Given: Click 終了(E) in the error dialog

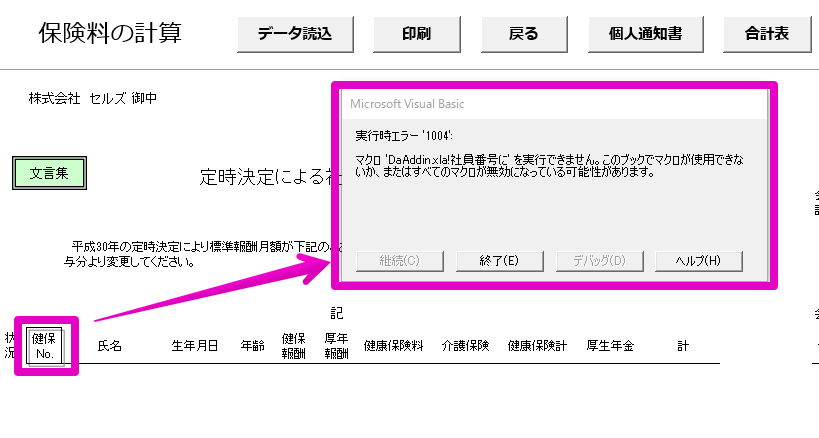Looking at the screenshot, I should point(499,261).
